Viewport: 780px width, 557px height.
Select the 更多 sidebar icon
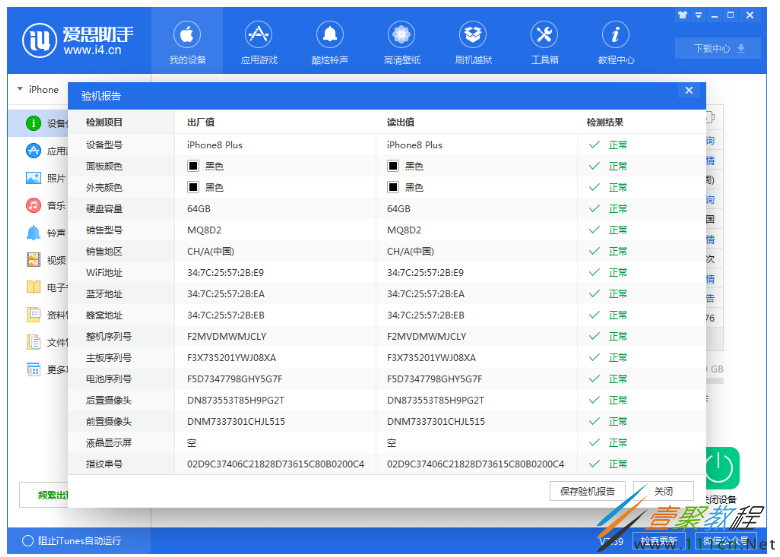point(33,369)
